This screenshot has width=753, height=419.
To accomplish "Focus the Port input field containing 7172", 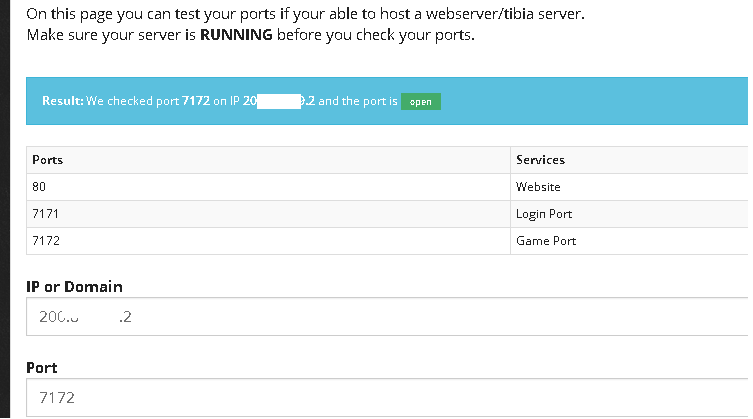I will pos(387,397).
